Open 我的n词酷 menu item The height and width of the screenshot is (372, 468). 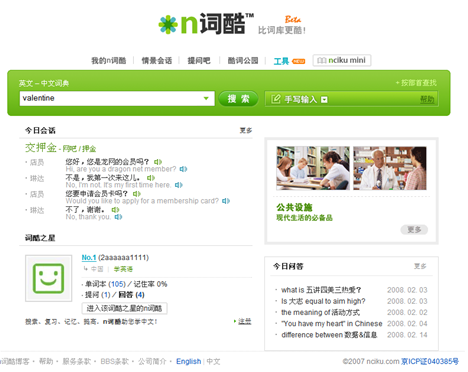pos(109,61)
